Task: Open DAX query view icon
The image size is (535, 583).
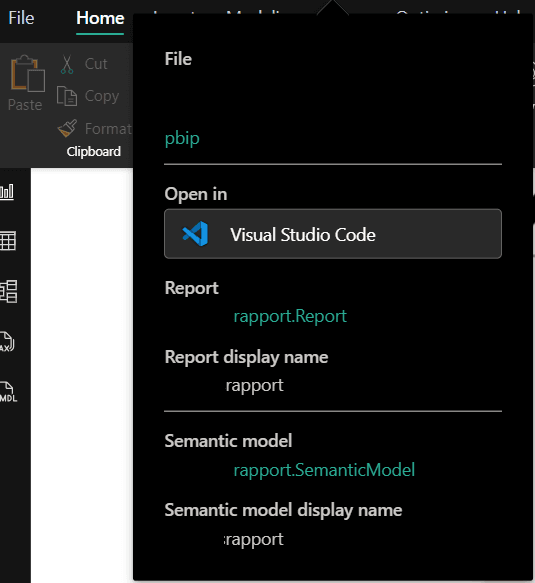Action: click(x=7, y=342)
